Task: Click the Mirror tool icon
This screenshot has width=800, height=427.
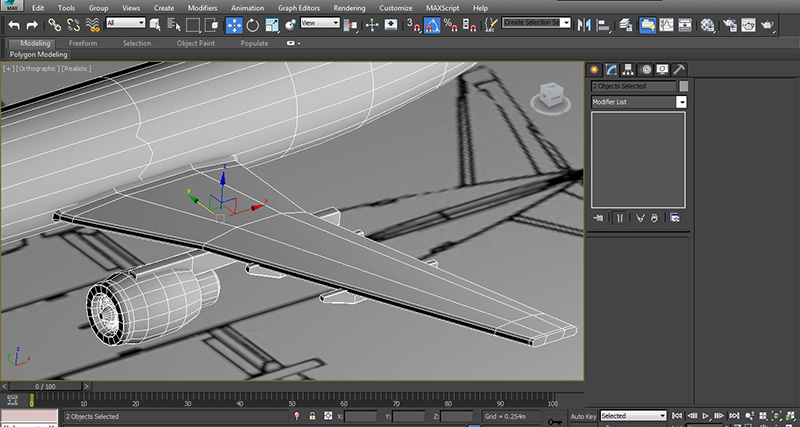Action: pyautogui.click(x=584, y=24)
